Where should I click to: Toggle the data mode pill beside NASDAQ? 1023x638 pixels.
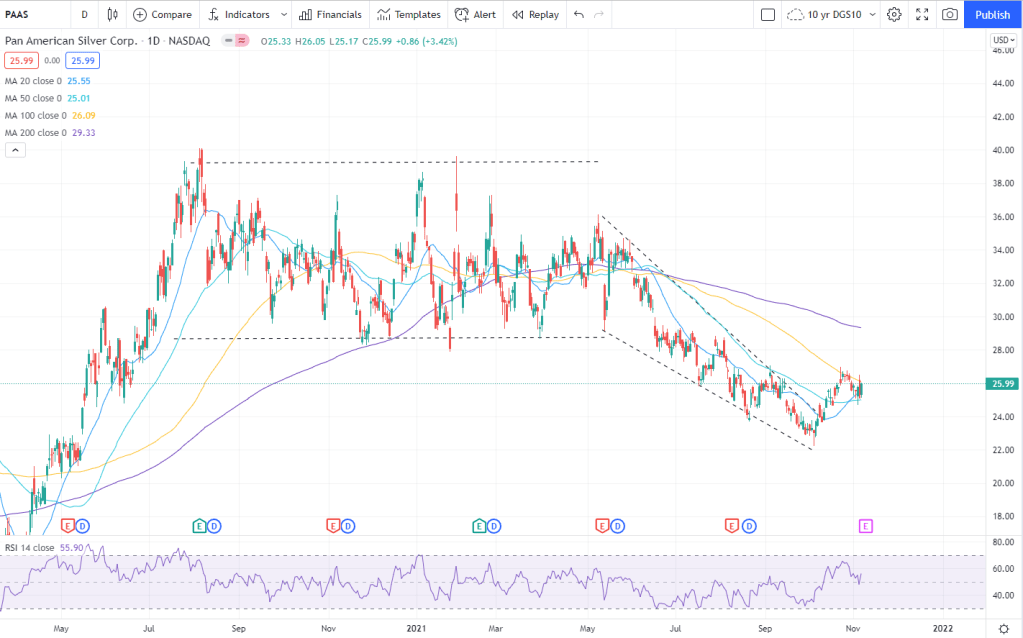pos(238,41)
